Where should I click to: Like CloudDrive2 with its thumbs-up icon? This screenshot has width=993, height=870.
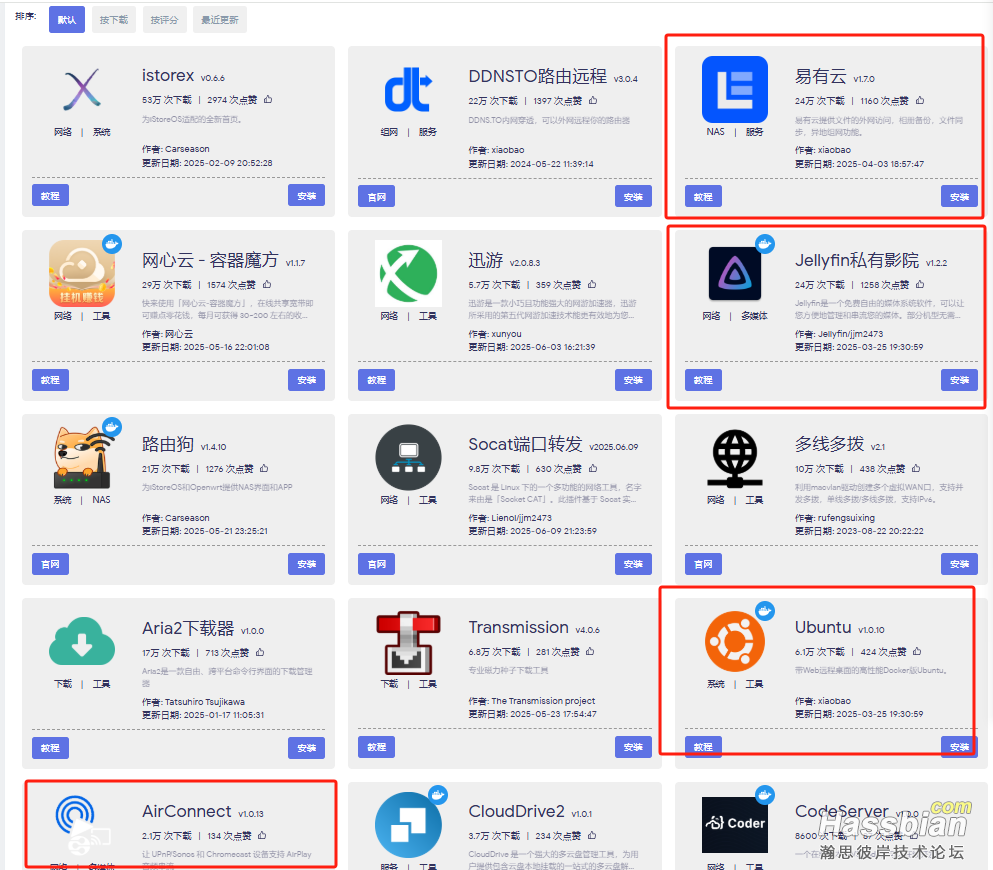coord(594,835)
